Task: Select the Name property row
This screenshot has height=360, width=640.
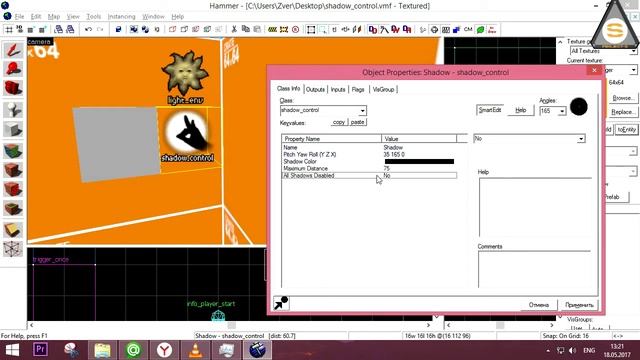Action: pyautogui.click(x=369, y=147)
